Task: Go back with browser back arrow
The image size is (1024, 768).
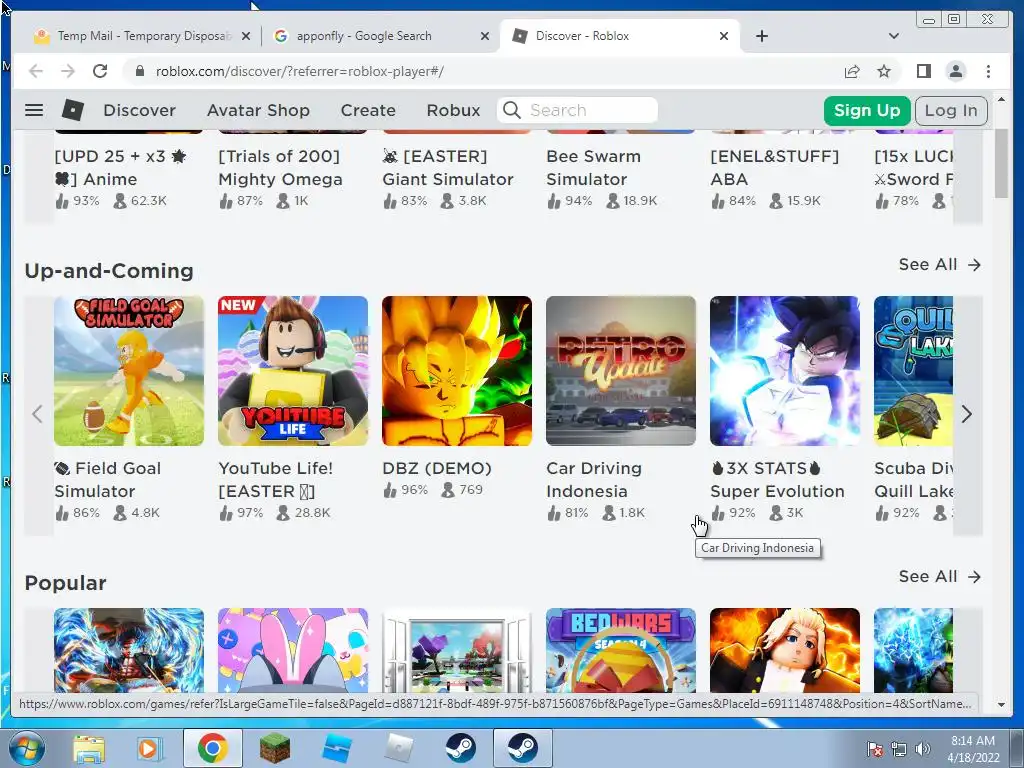Action: (x=36, y=71)
